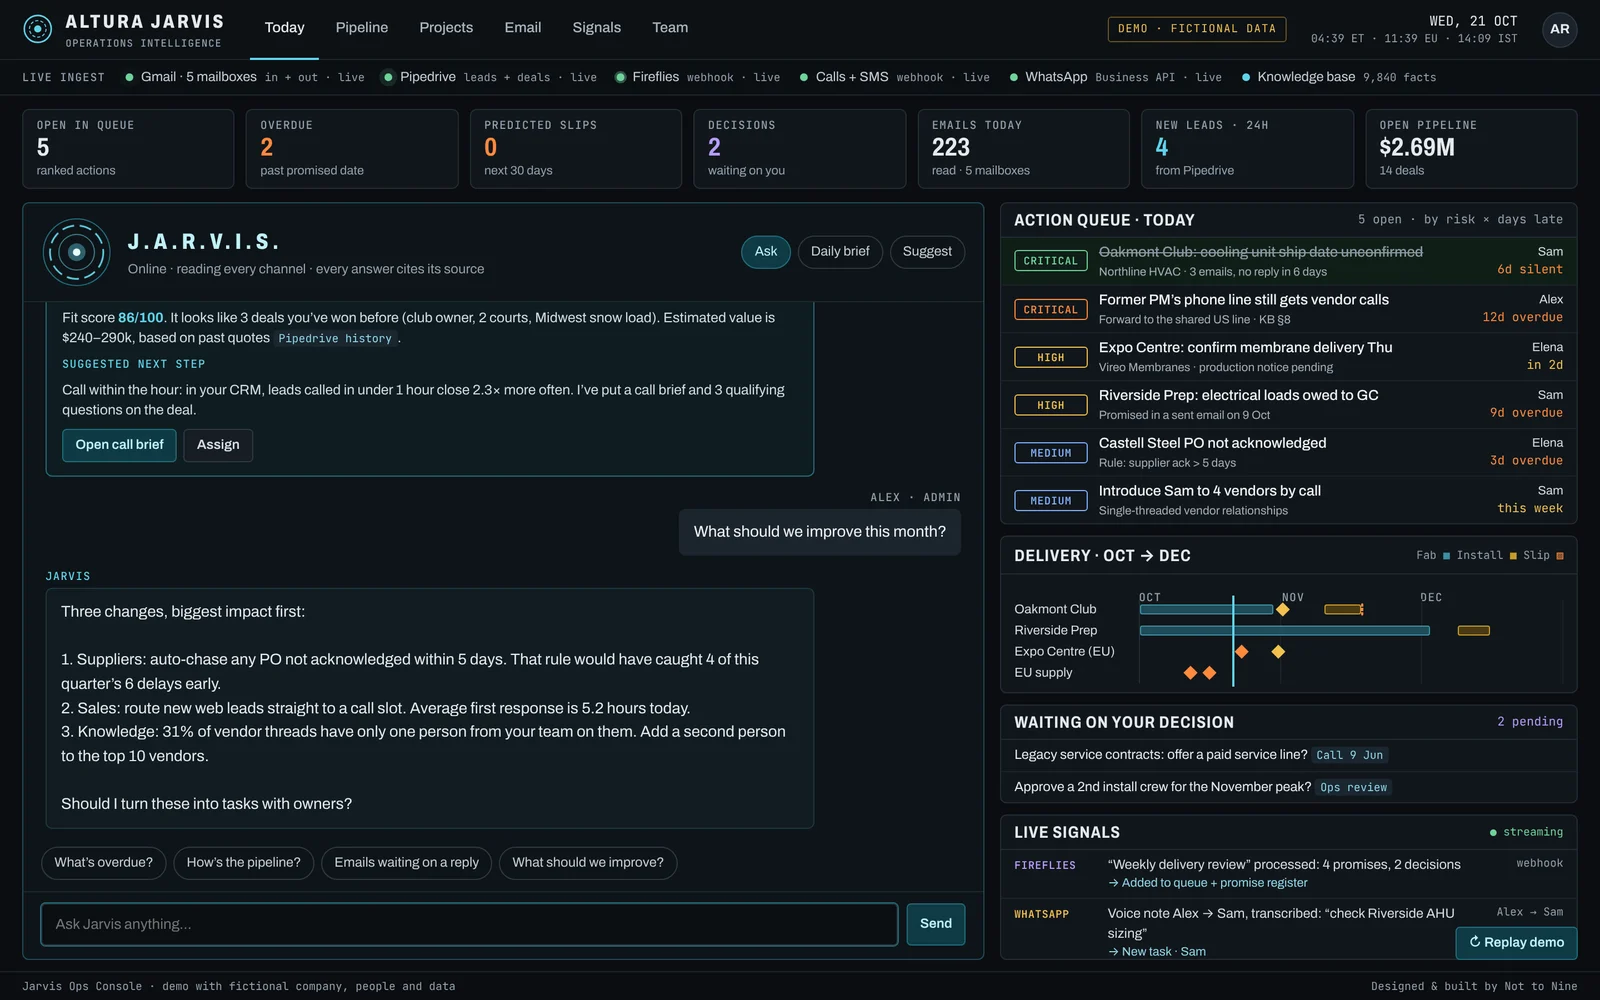This screenshot has height=1000, width=1600.
Task: Click the Gmail live status dot
Action: 129,77
